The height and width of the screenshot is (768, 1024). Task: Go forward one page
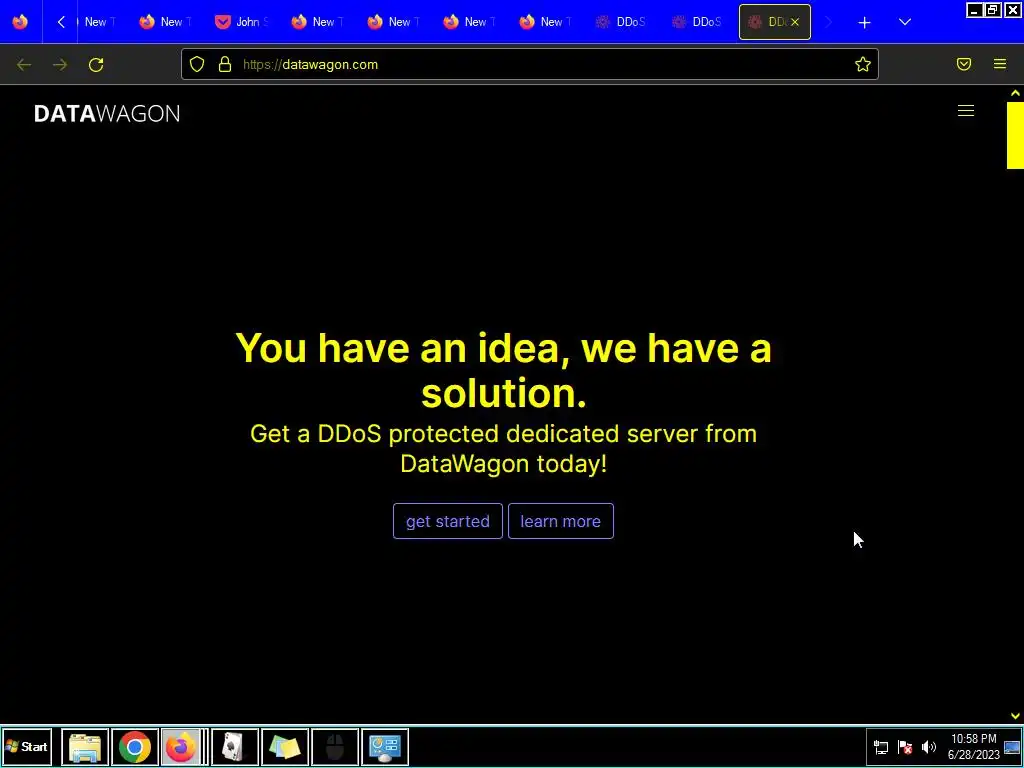[x=60, y=65]
